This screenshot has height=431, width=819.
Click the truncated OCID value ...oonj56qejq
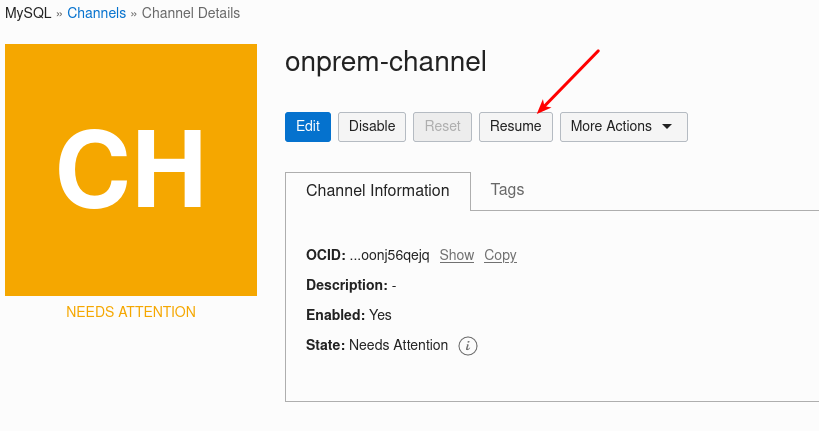point(389,255)
